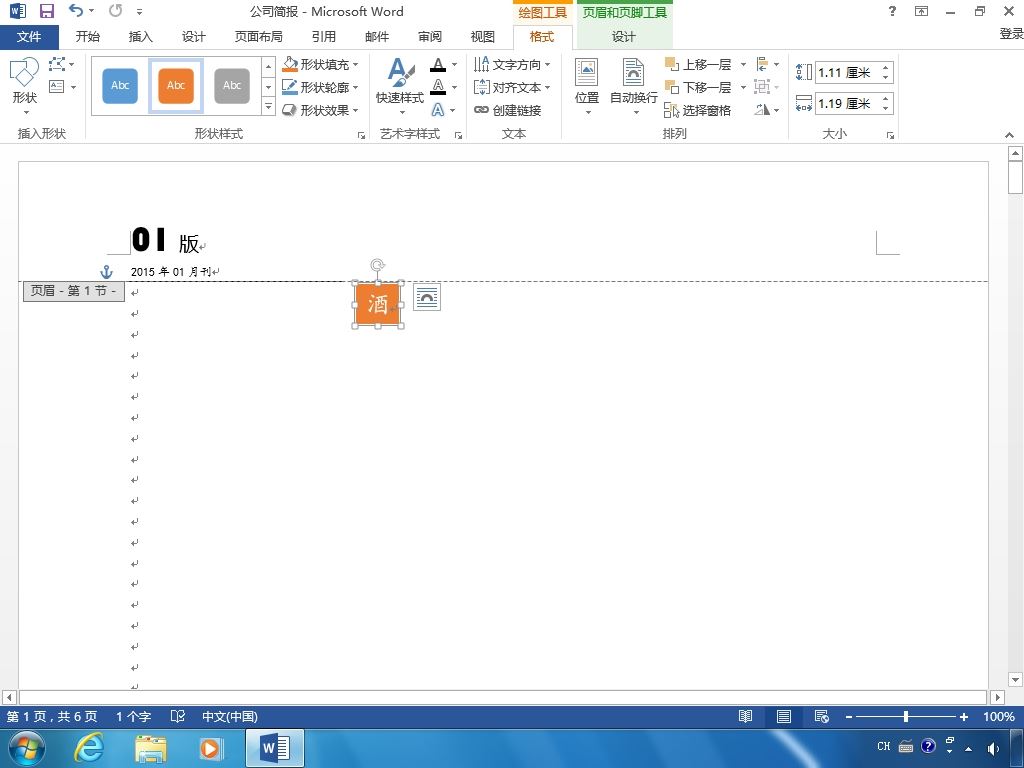Decrease shape width with down stepper
The image size is (1024, 768).
point(886,108)
